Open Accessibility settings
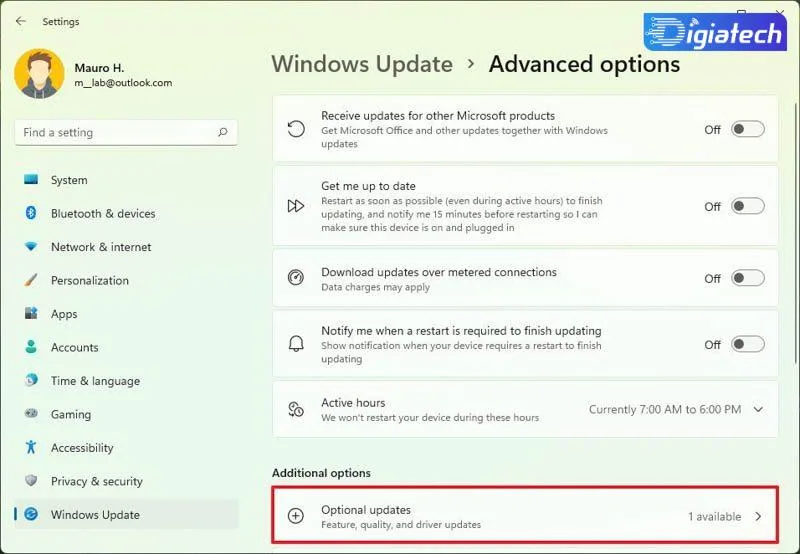This screenshot has width=800, height=554. pos(126,447)
